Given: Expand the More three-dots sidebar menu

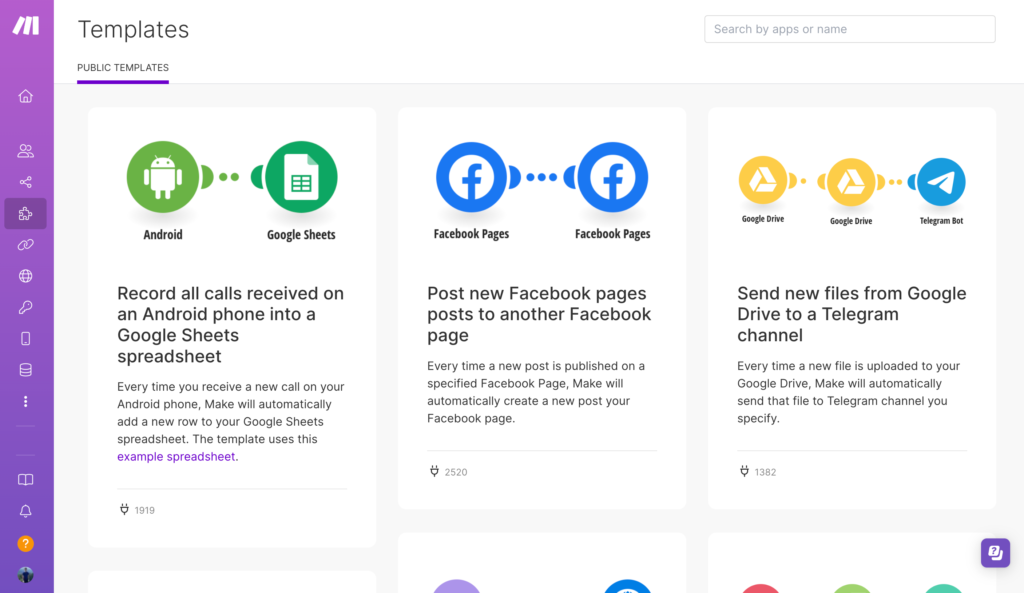Looking at the screenshot, I should coord(25,402).
